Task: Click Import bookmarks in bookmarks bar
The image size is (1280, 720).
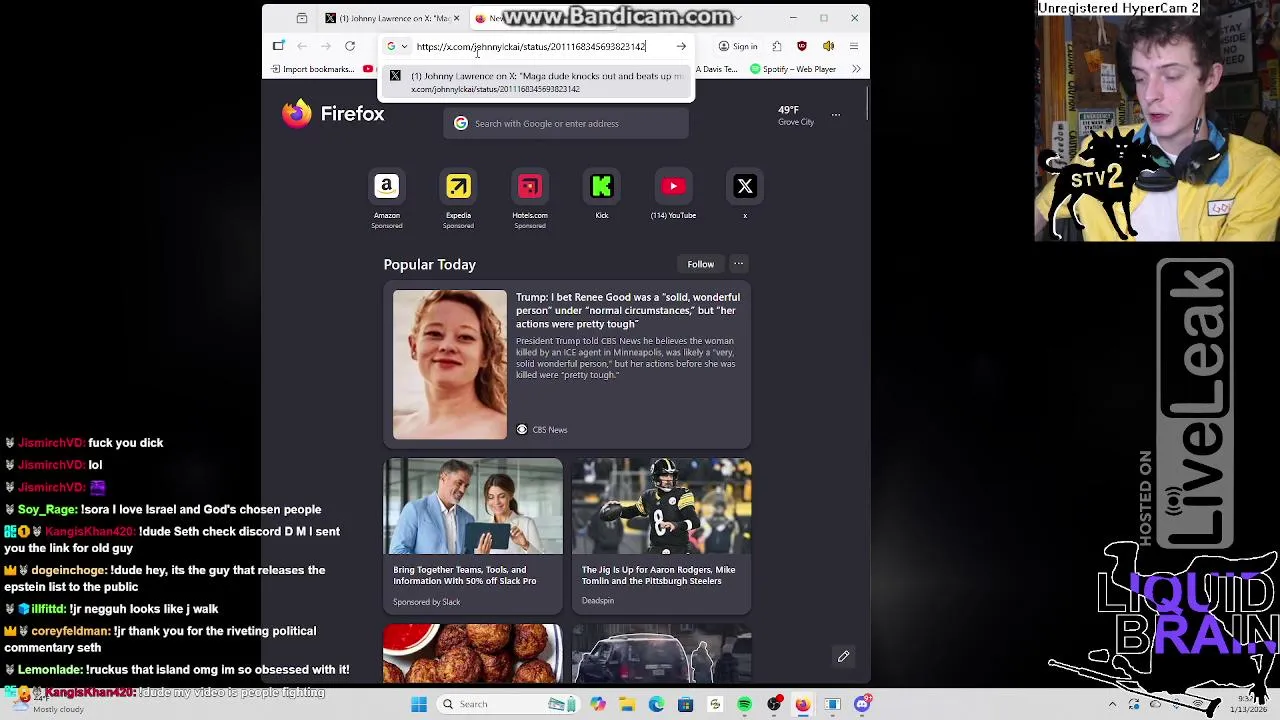Action: (313, 69)
